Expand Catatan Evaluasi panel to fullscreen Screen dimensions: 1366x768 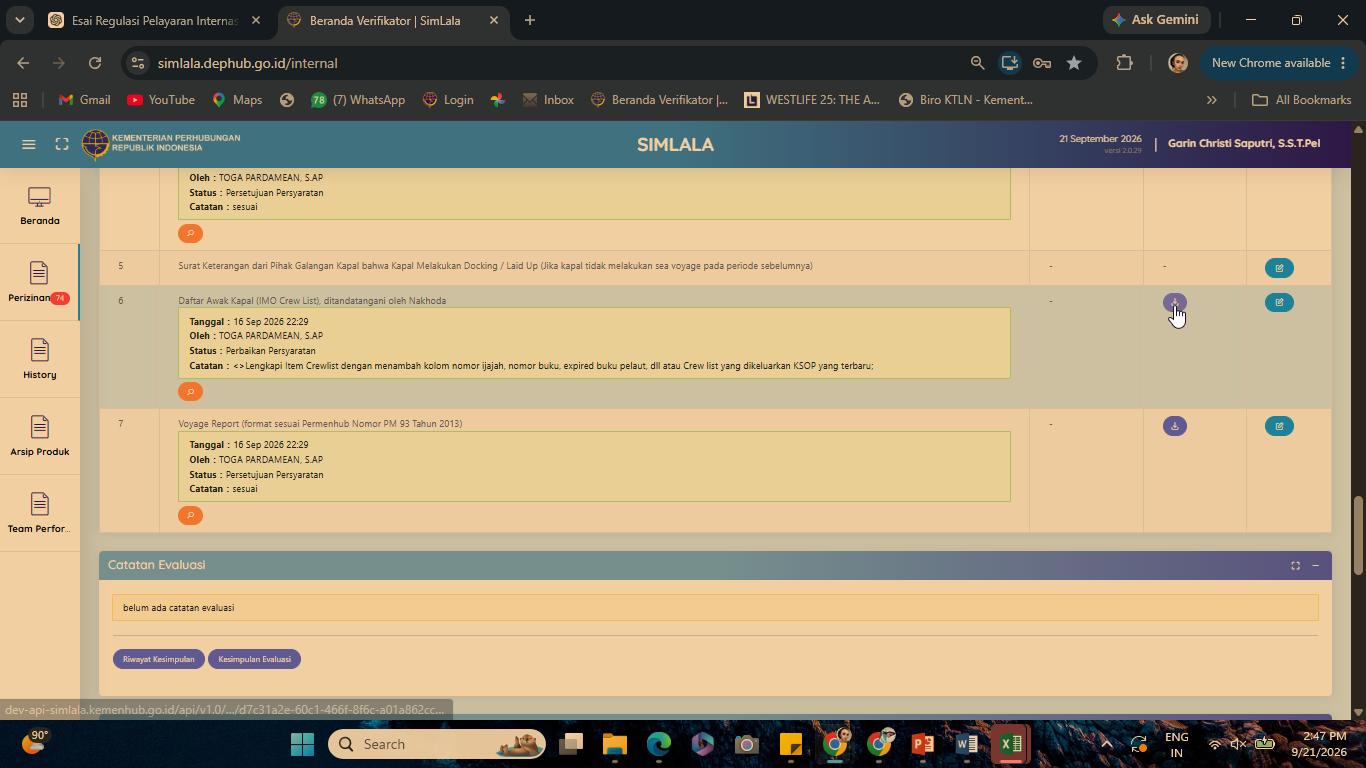point(1295,566)
